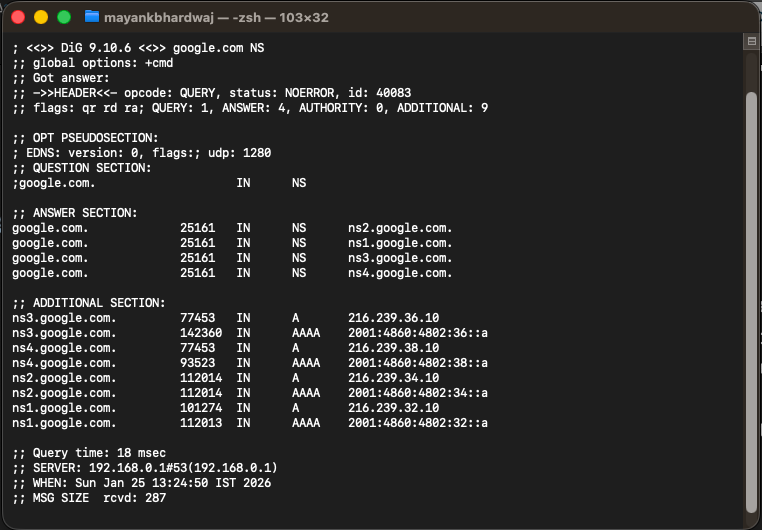
Task: Click the split pane icon above scrollbar
Action: pos(751,41)
